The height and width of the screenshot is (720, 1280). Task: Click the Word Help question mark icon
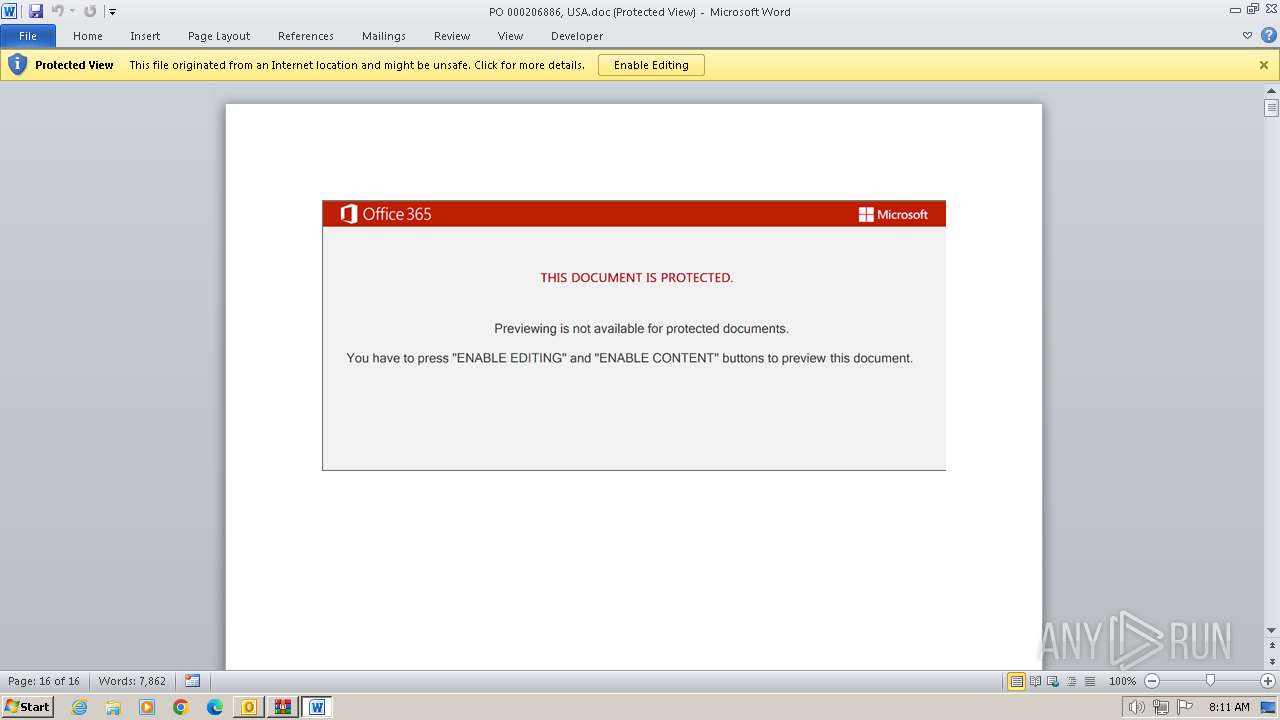(x=1268, y=35)
